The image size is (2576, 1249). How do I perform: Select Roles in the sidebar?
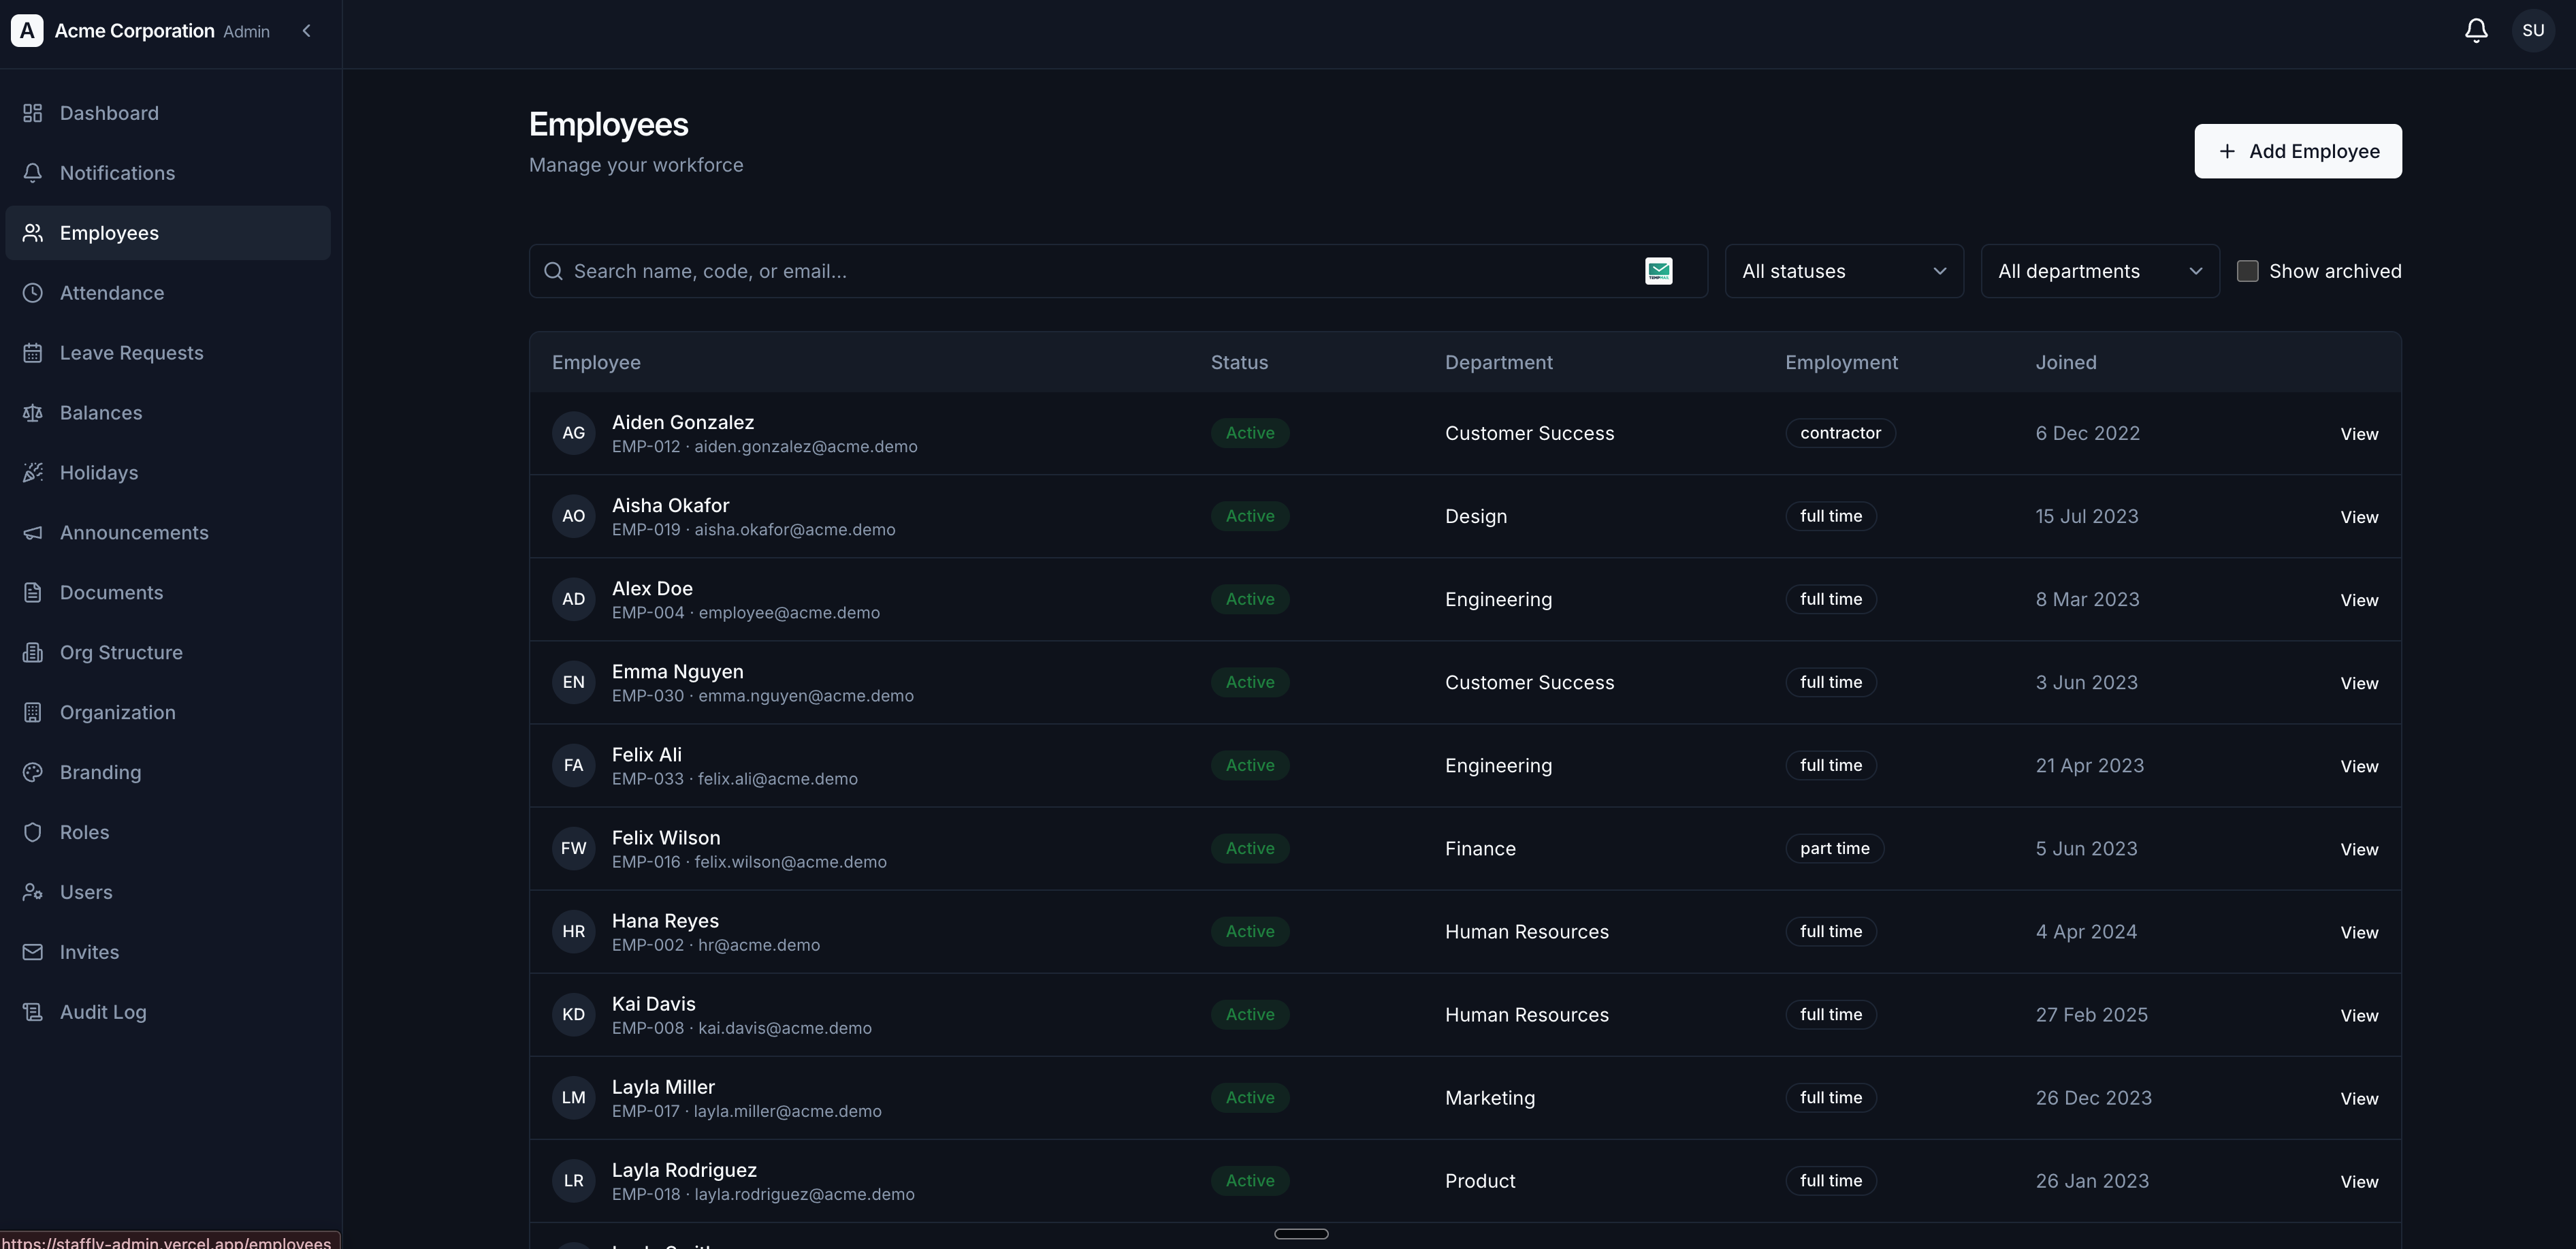point(168,833)
